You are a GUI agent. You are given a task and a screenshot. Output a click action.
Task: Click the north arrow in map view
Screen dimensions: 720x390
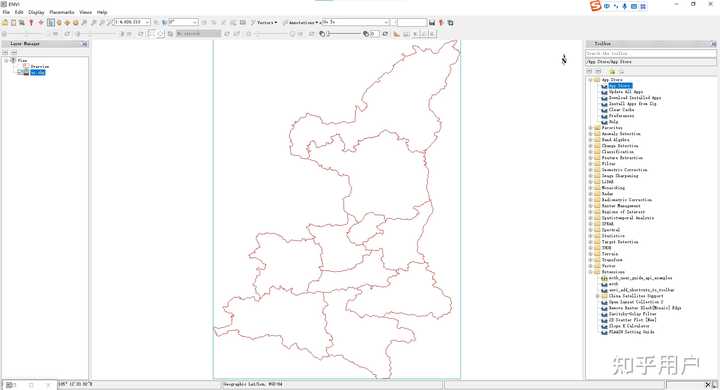coord(564,59)
